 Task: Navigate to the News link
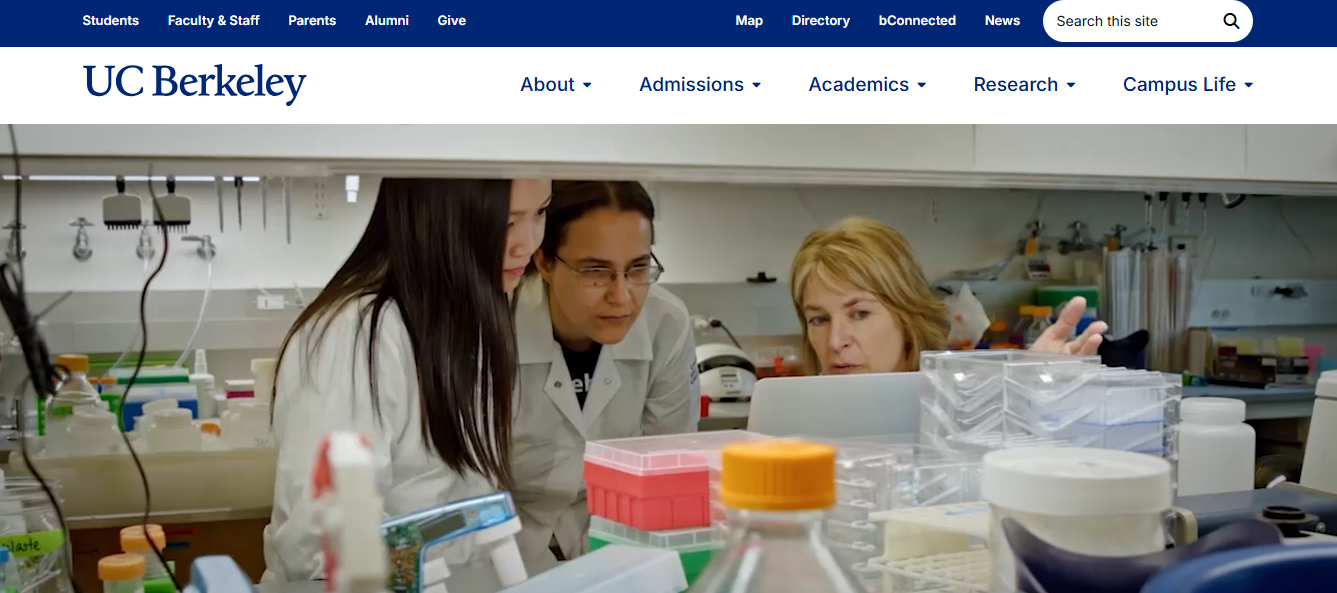(1002, 21)
